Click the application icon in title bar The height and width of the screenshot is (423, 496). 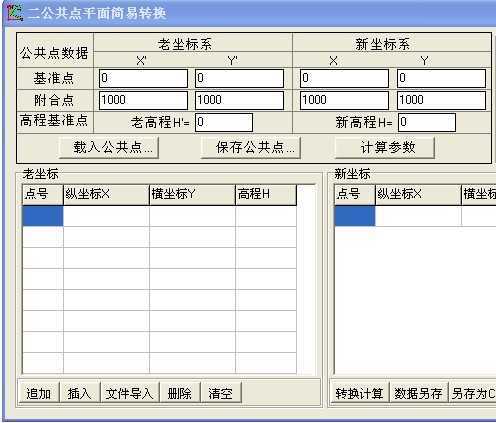tap(15, 13)
